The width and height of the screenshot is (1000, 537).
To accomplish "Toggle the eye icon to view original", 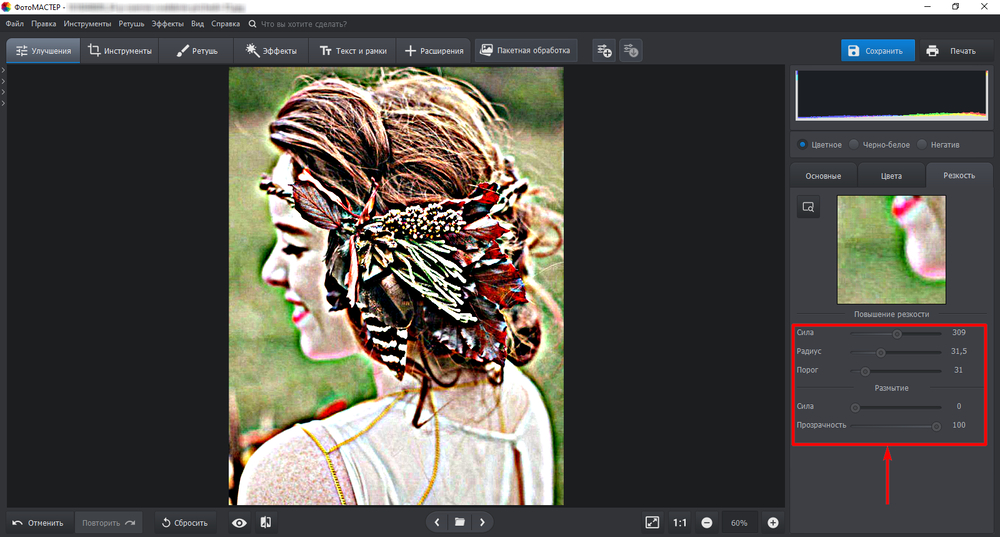I will [239, 522].
